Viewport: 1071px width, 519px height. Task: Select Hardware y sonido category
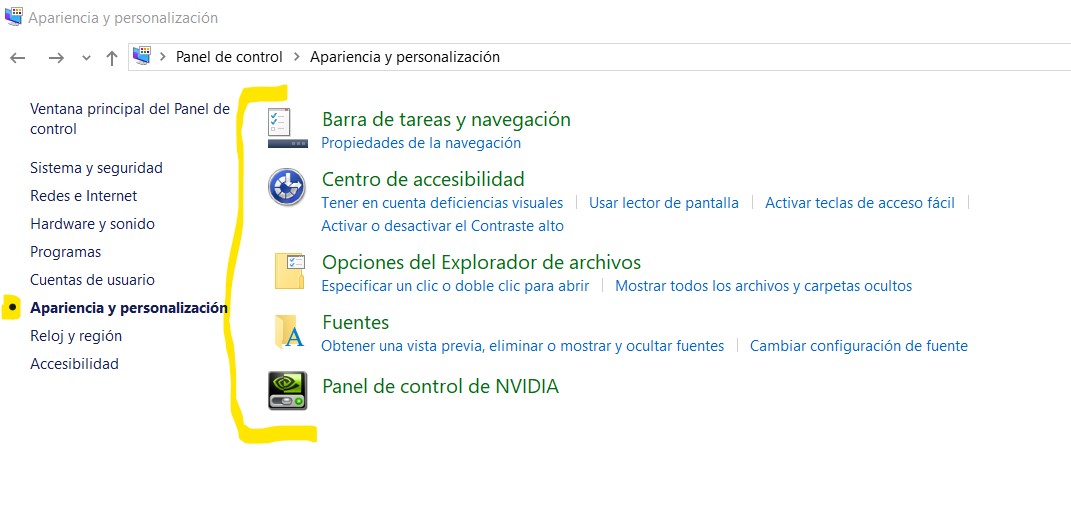[x=92, y=224]
